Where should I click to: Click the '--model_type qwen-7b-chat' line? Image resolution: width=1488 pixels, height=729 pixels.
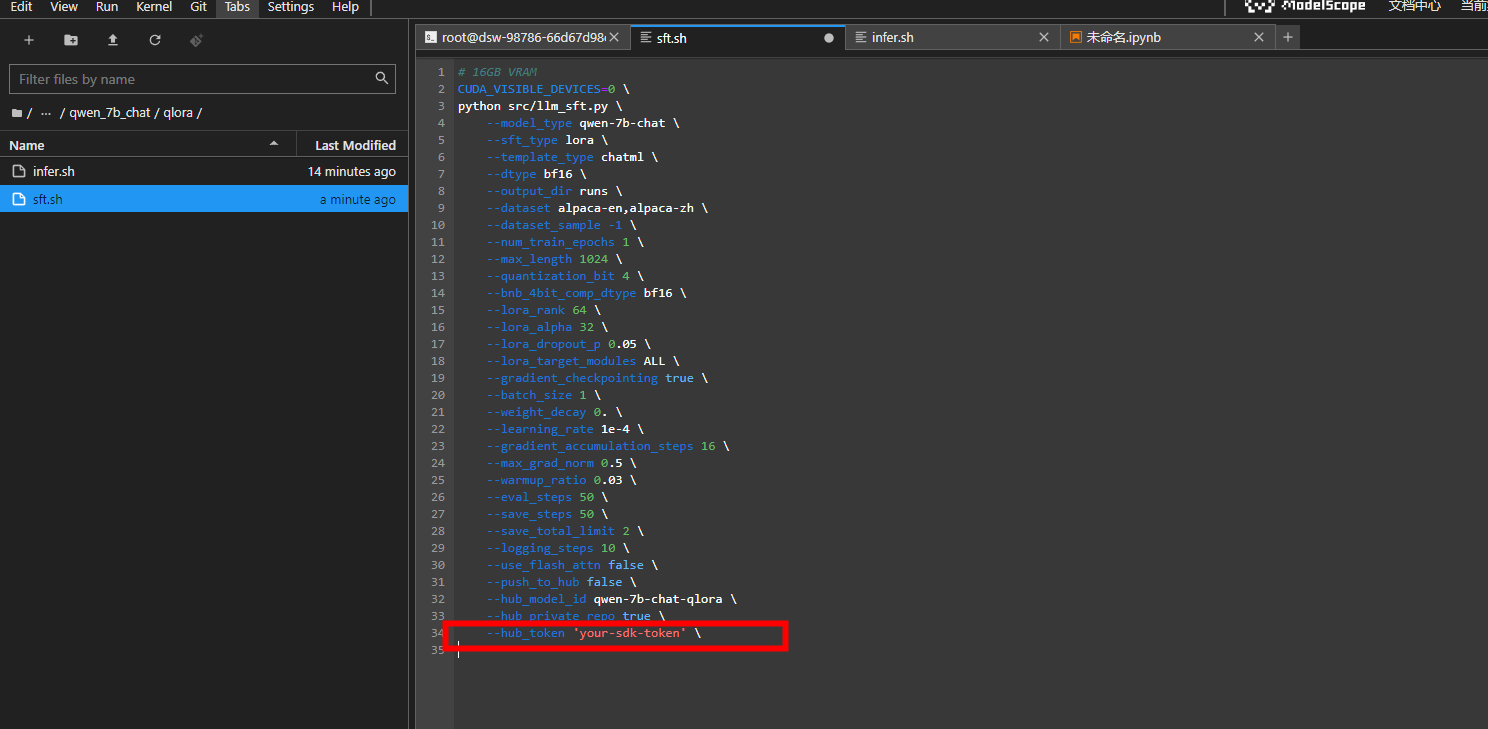[x=583, y=123]
